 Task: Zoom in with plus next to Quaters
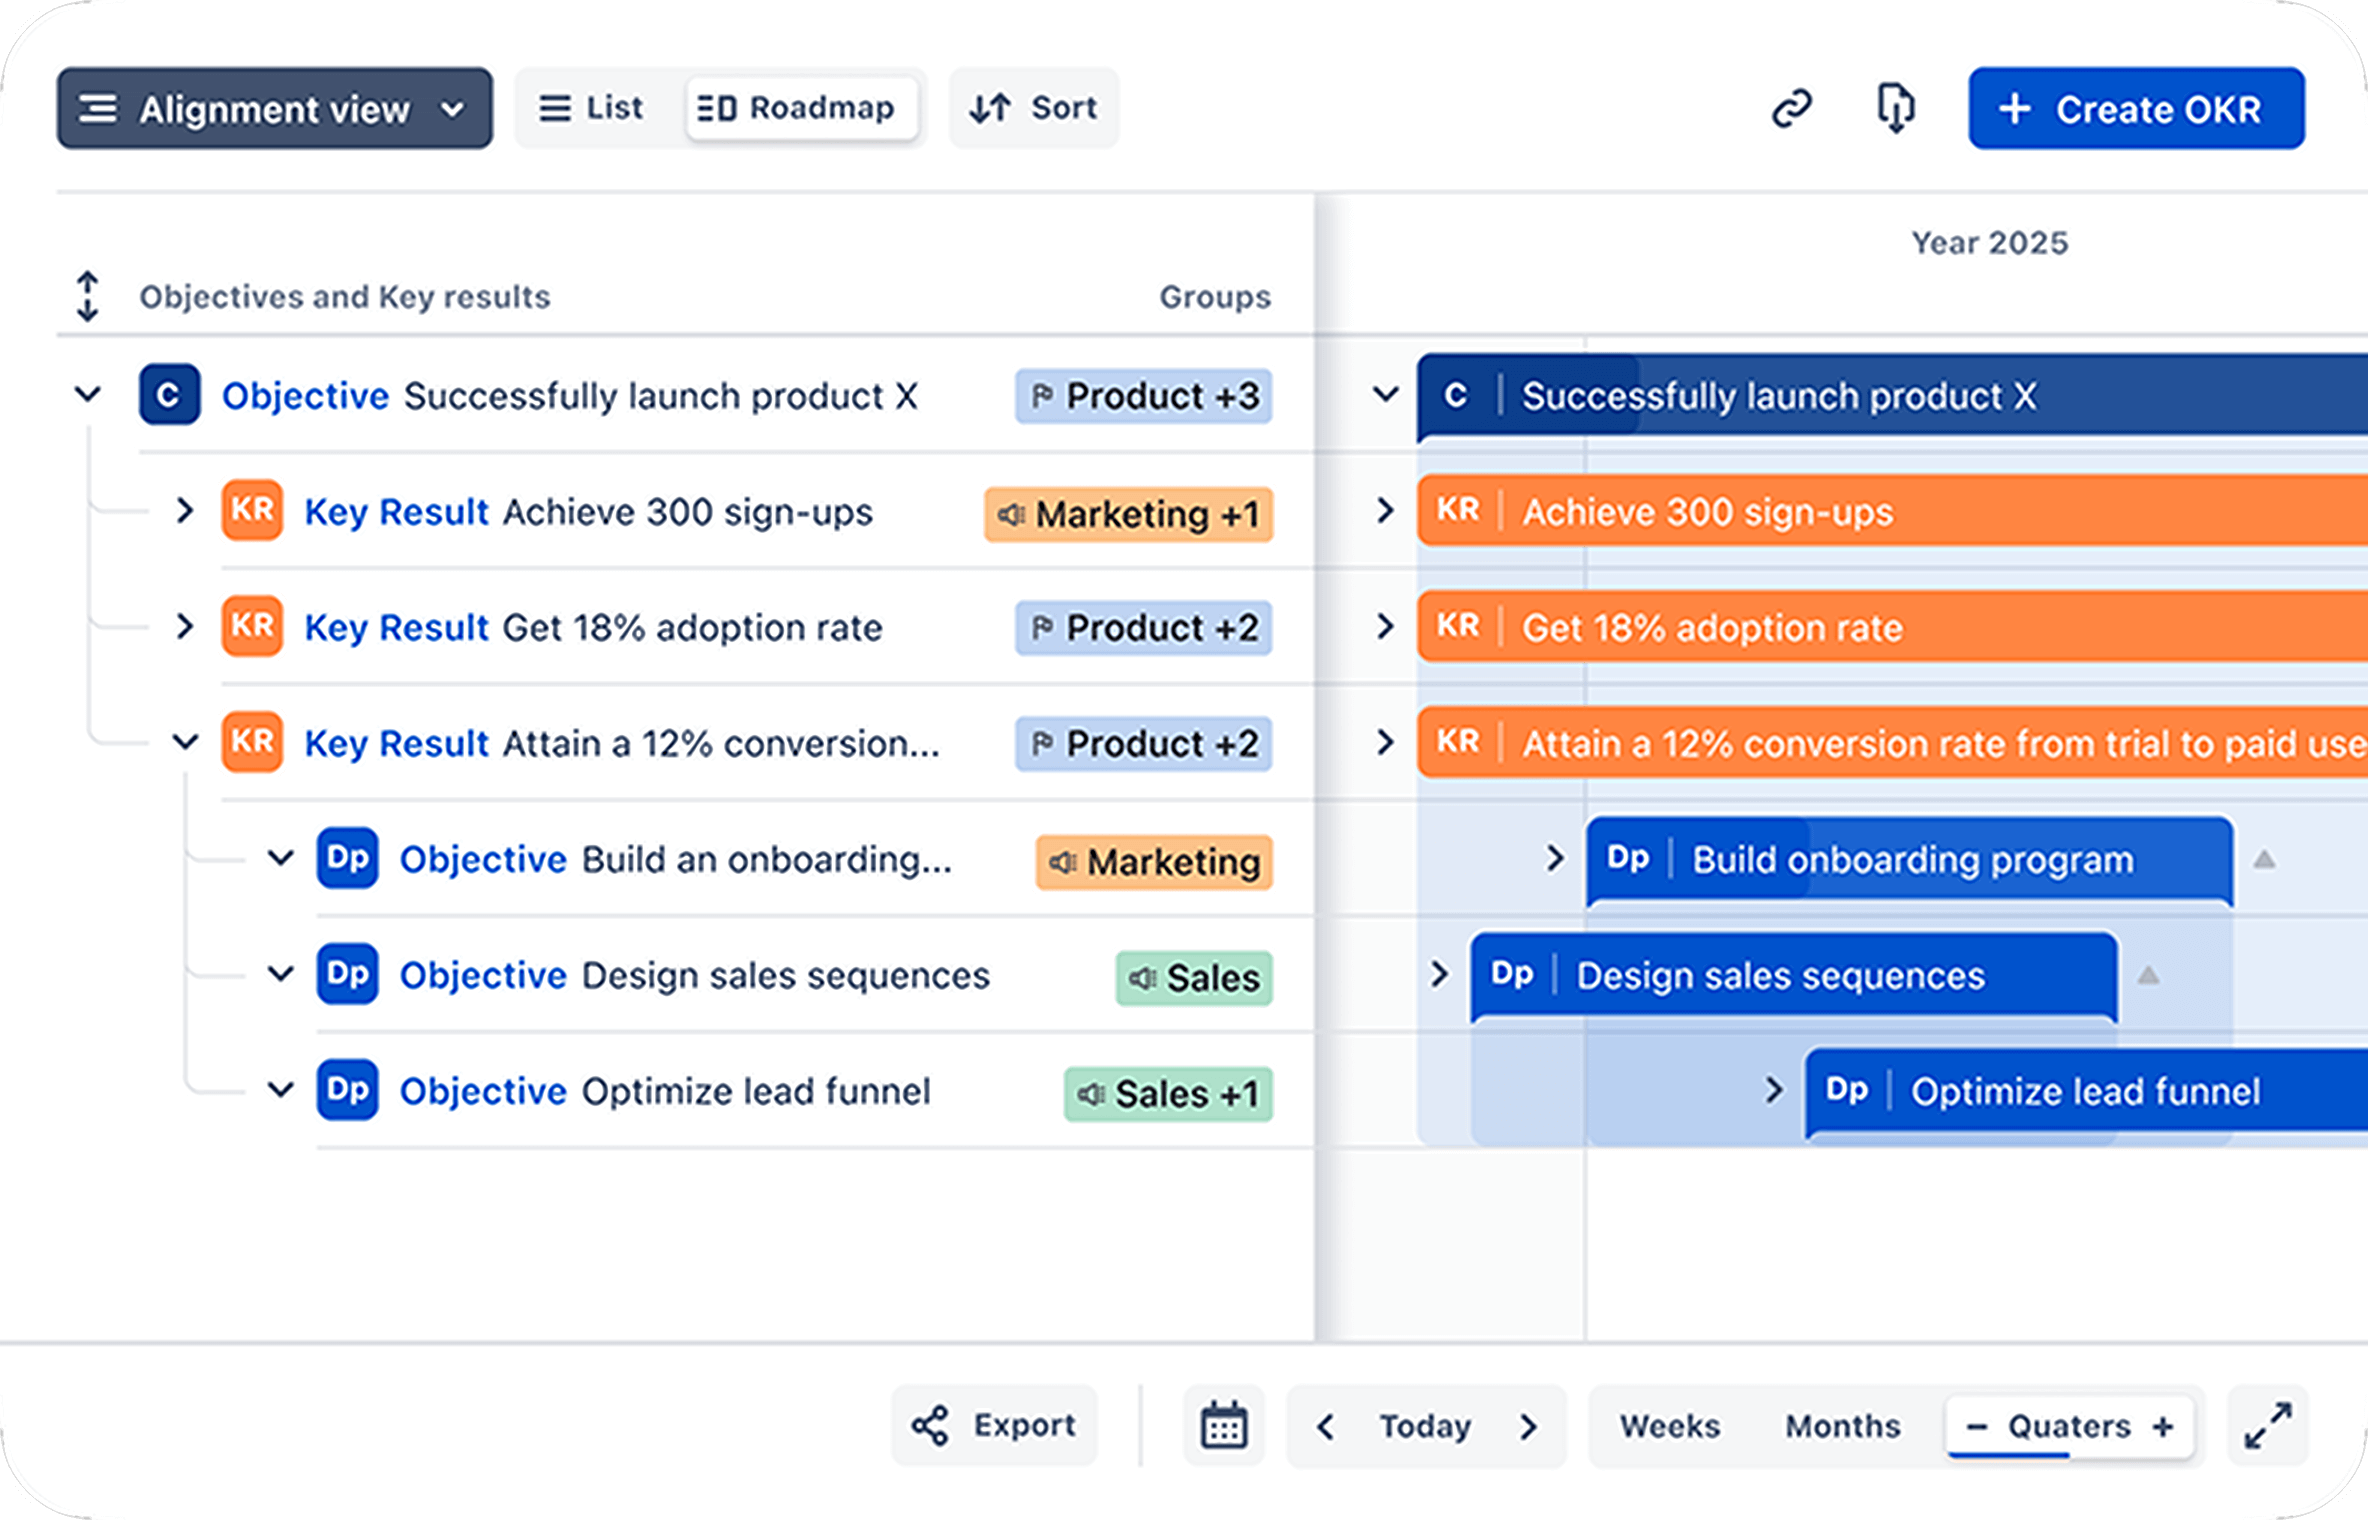[2162, 1426]
